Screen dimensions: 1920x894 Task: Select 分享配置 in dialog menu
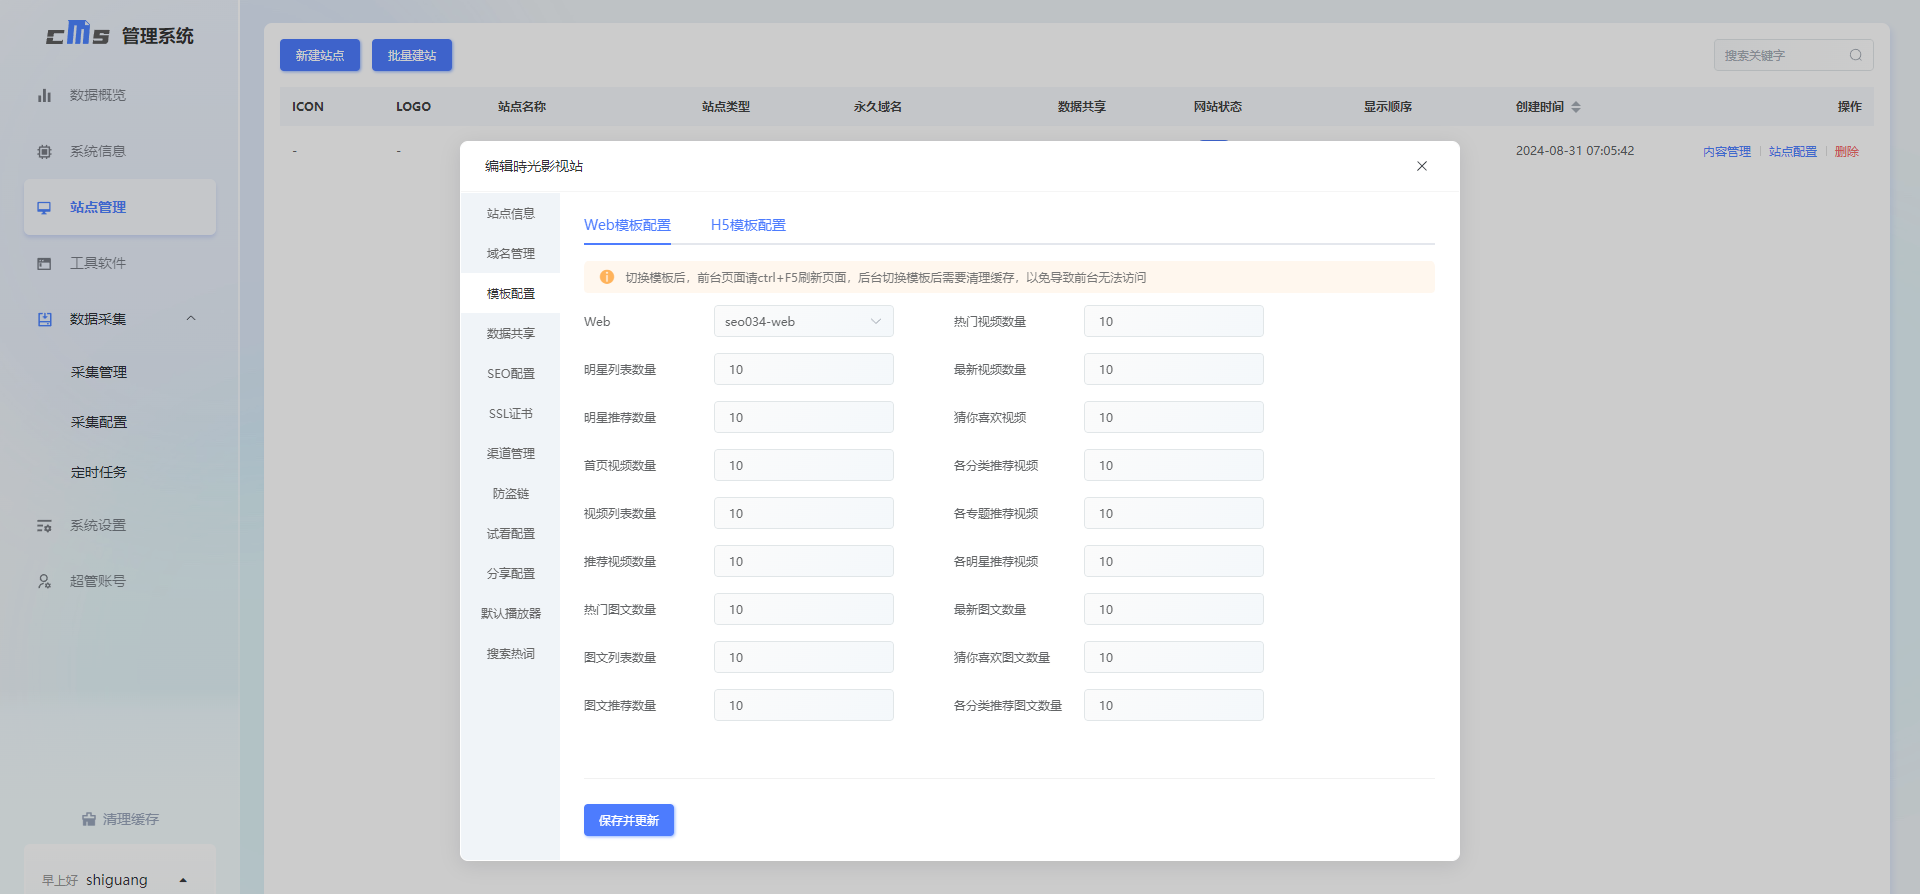click(x=510, y=573)
